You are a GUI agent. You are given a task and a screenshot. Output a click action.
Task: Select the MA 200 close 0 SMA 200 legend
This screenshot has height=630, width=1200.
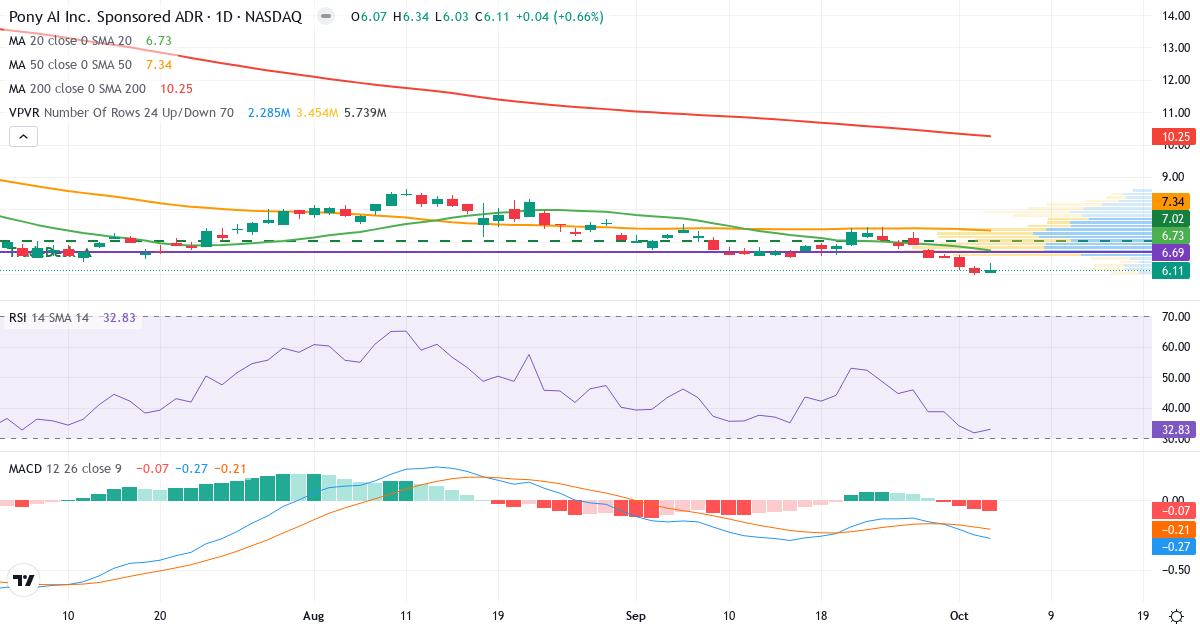click(x=77, y=89)
